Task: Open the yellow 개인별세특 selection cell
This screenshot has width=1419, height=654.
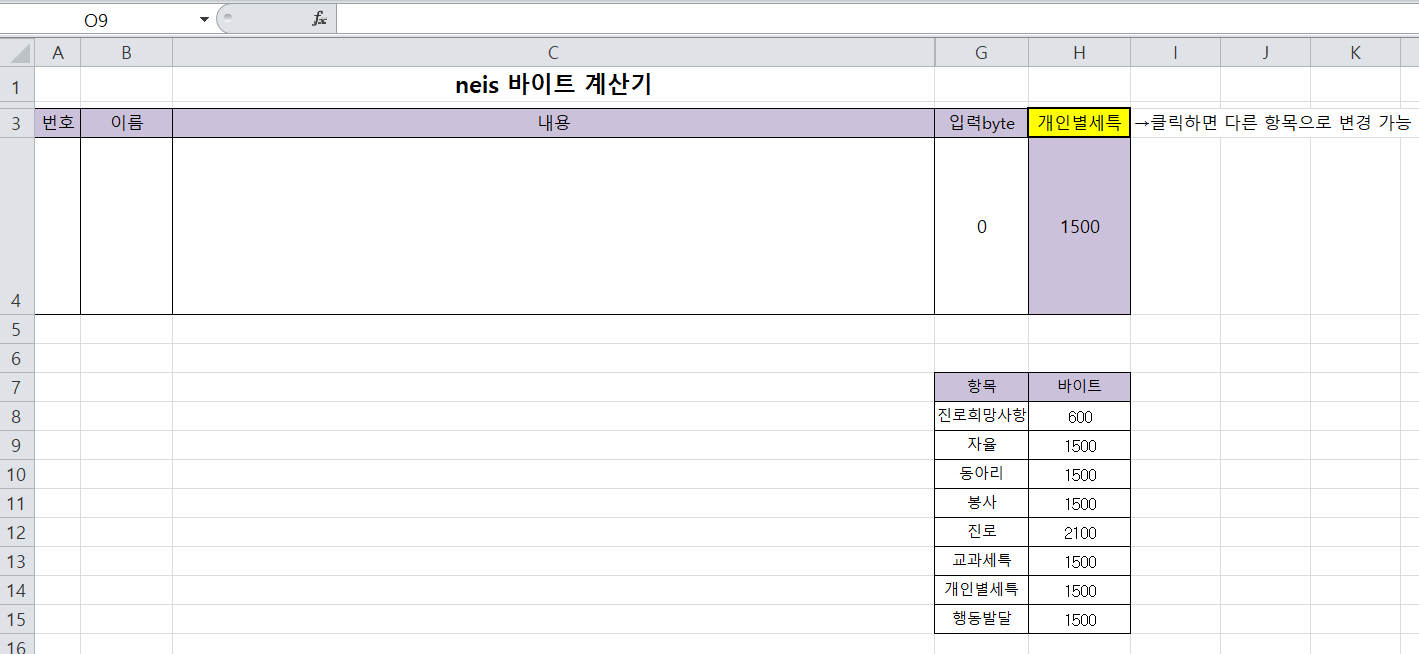Action: point(1079,123)
